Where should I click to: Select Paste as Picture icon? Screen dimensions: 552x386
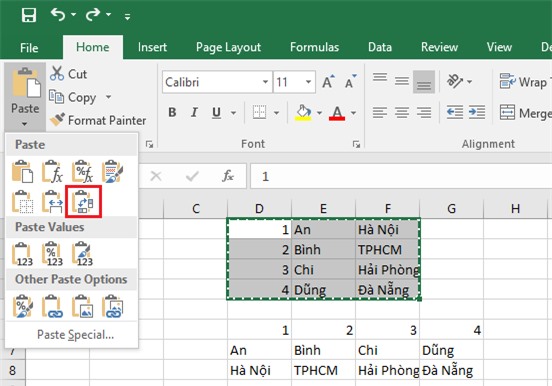click(x=83, y=306)
